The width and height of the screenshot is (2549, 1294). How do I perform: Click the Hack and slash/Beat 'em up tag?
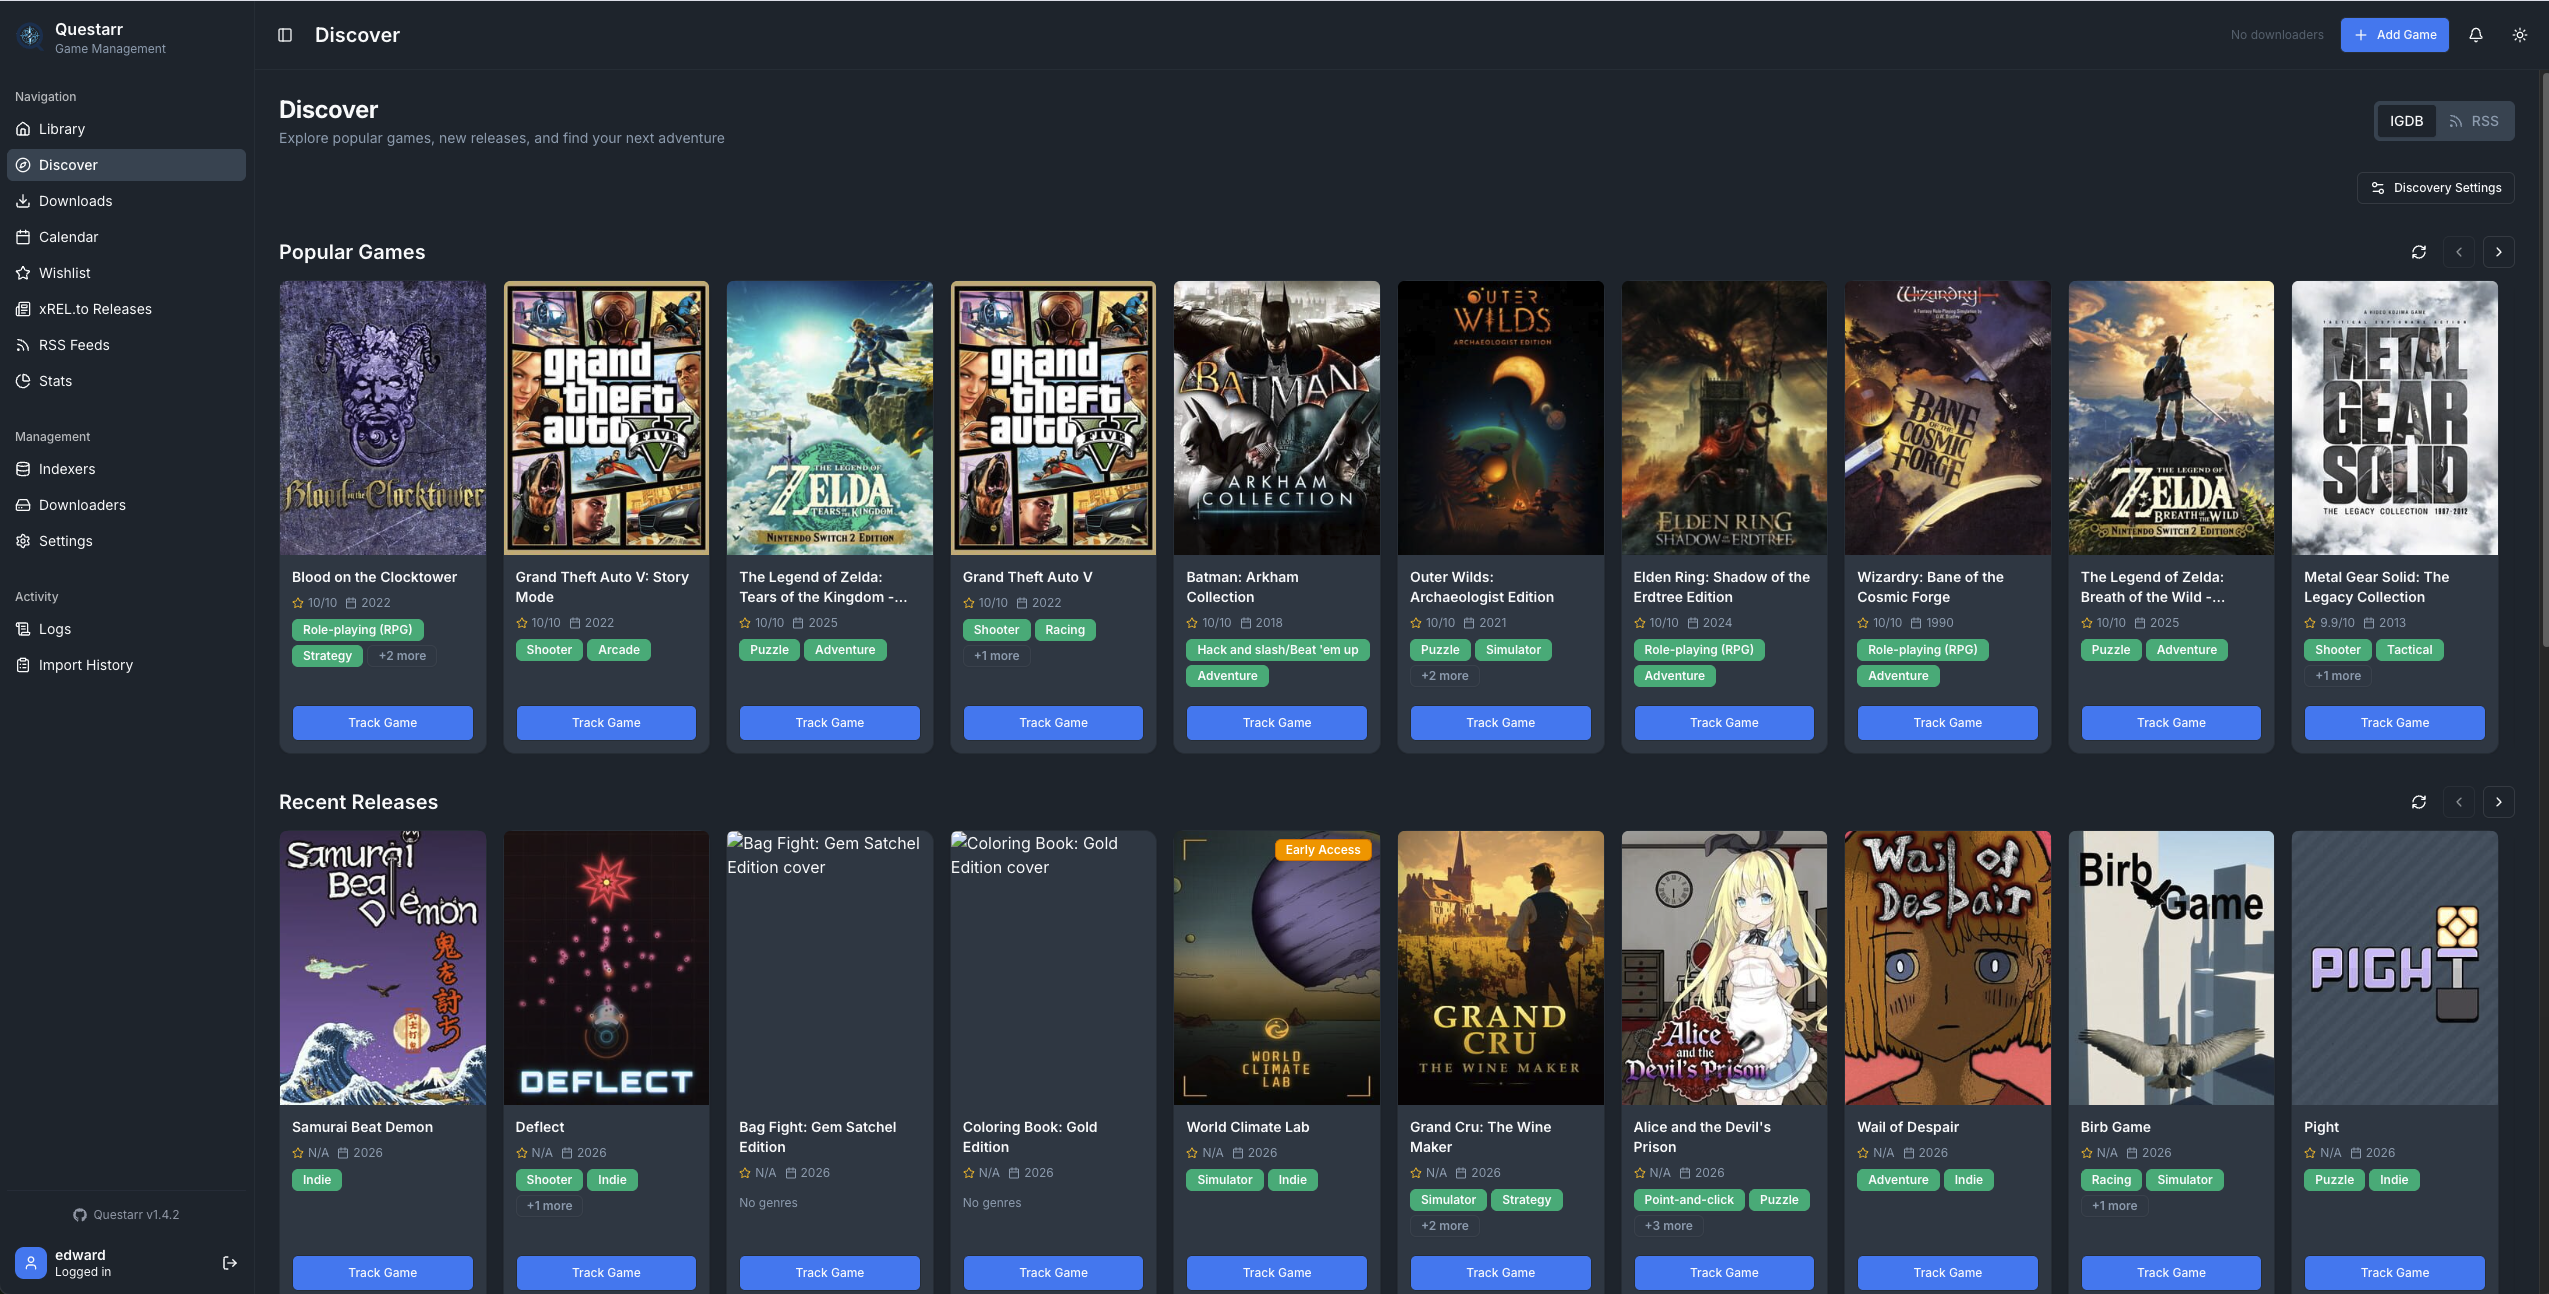point(1278,650)
